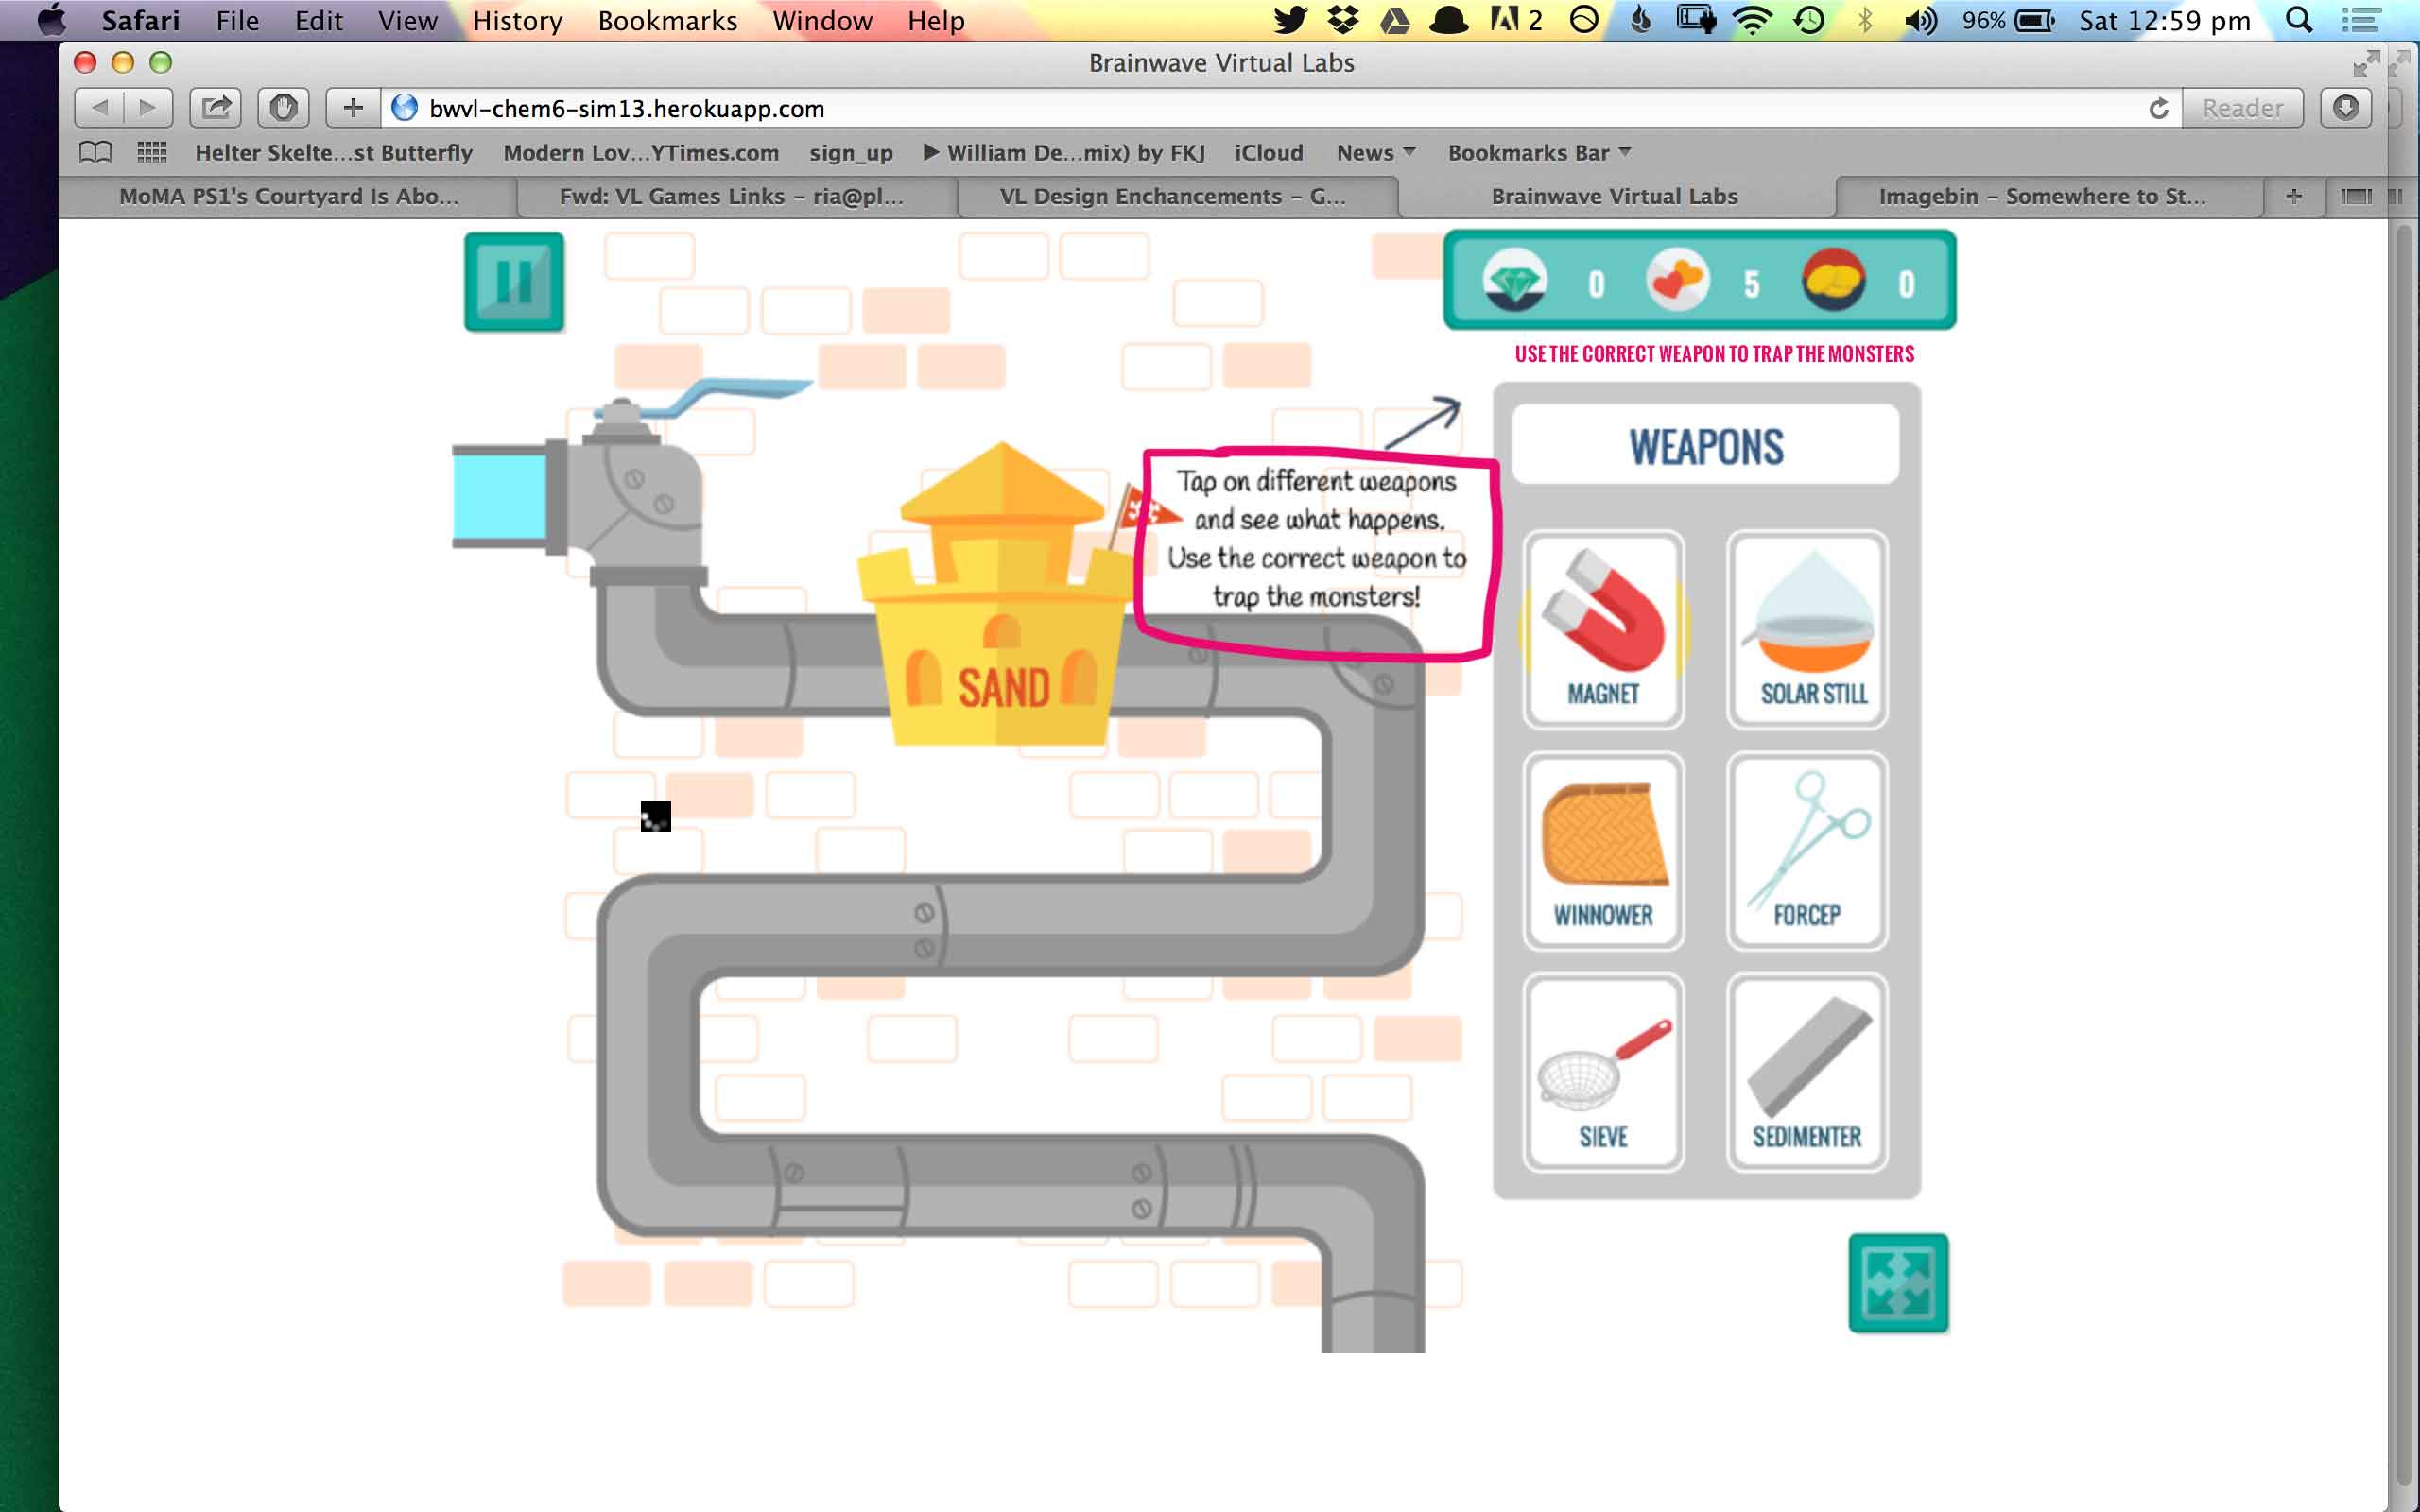This screenshot has width=2420, height=1512.
Task: Open the Safari share button
Action: (216, 107)
